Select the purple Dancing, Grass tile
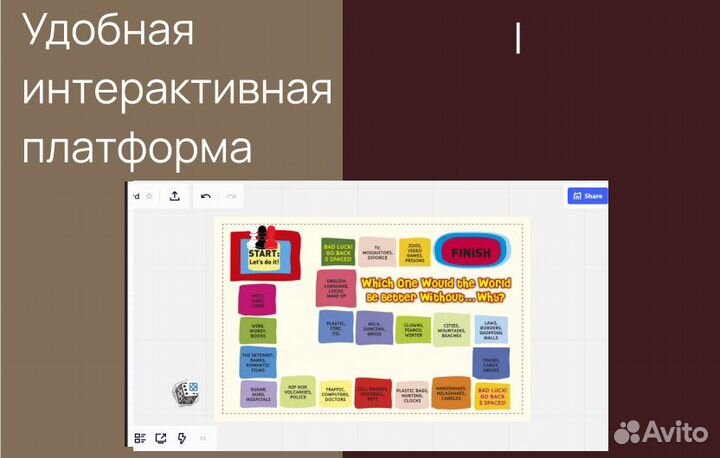Viewport: 720px width, 458px height. point(374,328)
